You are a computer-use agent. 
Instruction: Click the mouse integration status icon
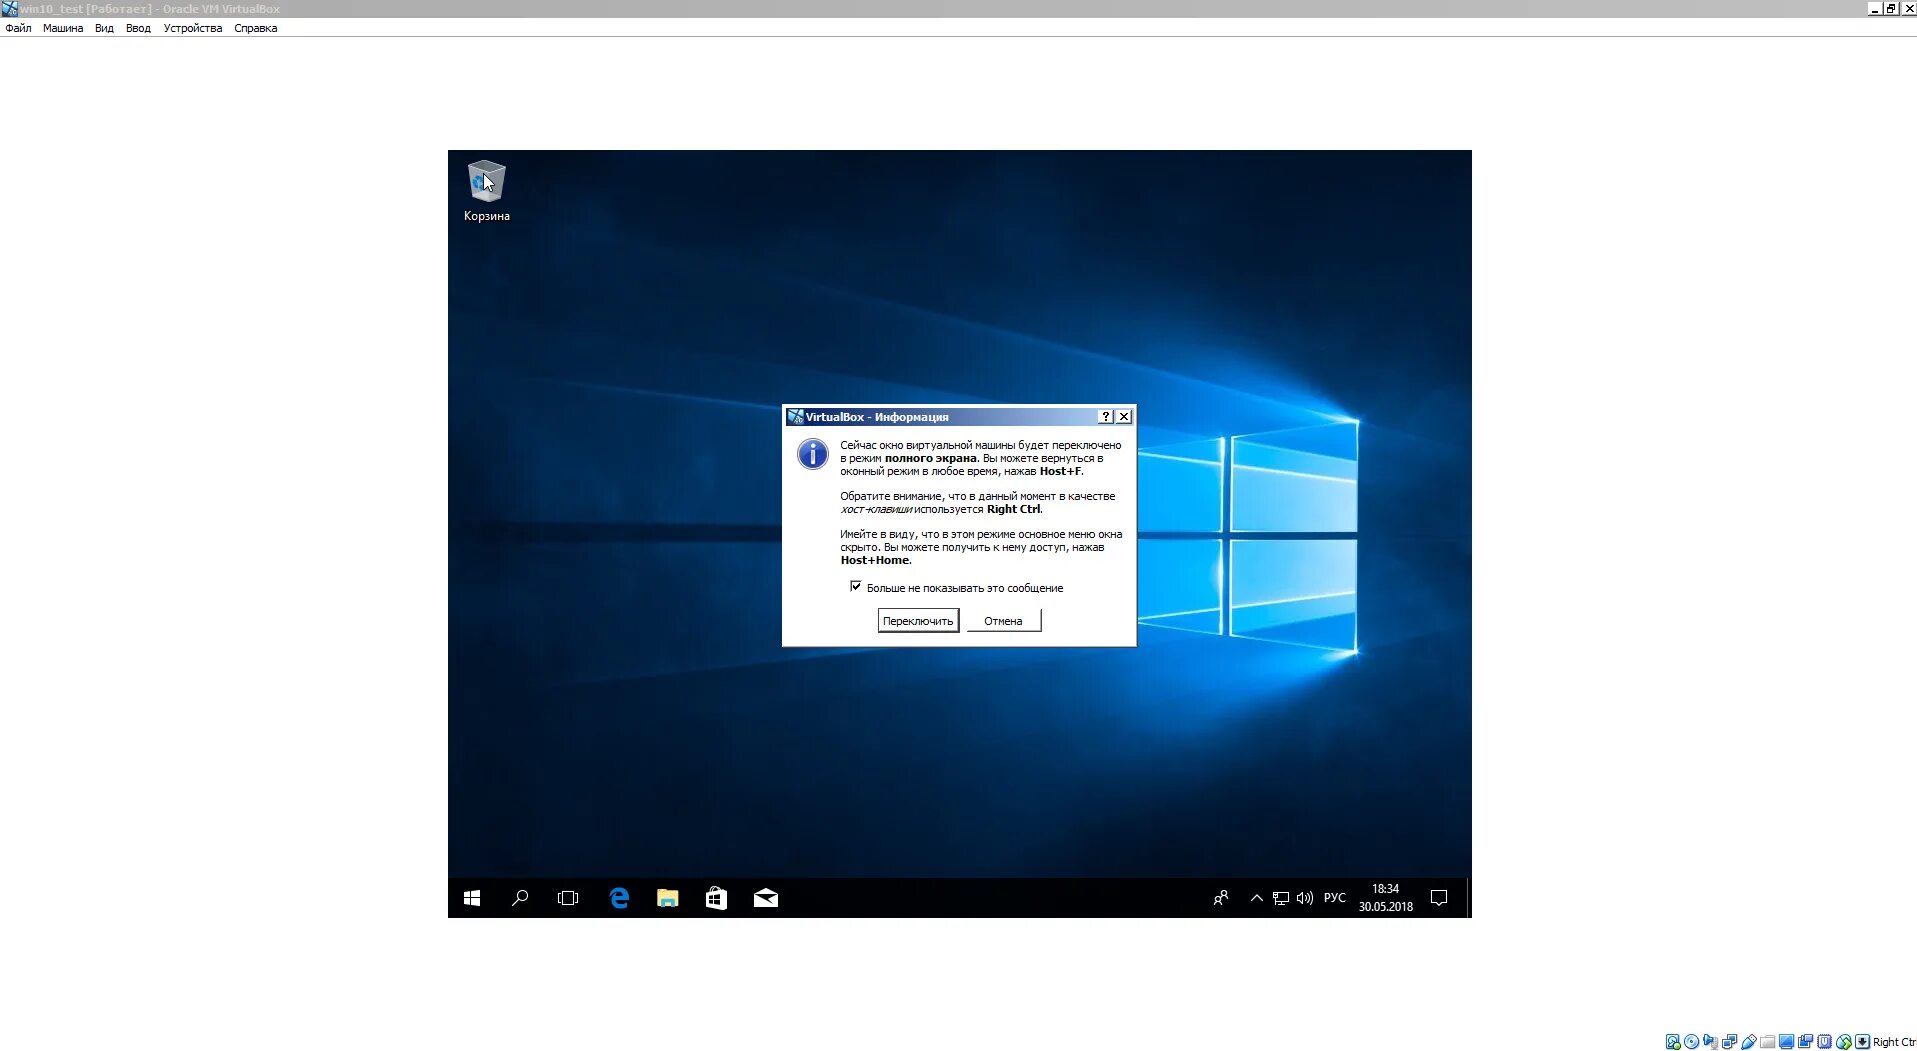[1844, 1041]
